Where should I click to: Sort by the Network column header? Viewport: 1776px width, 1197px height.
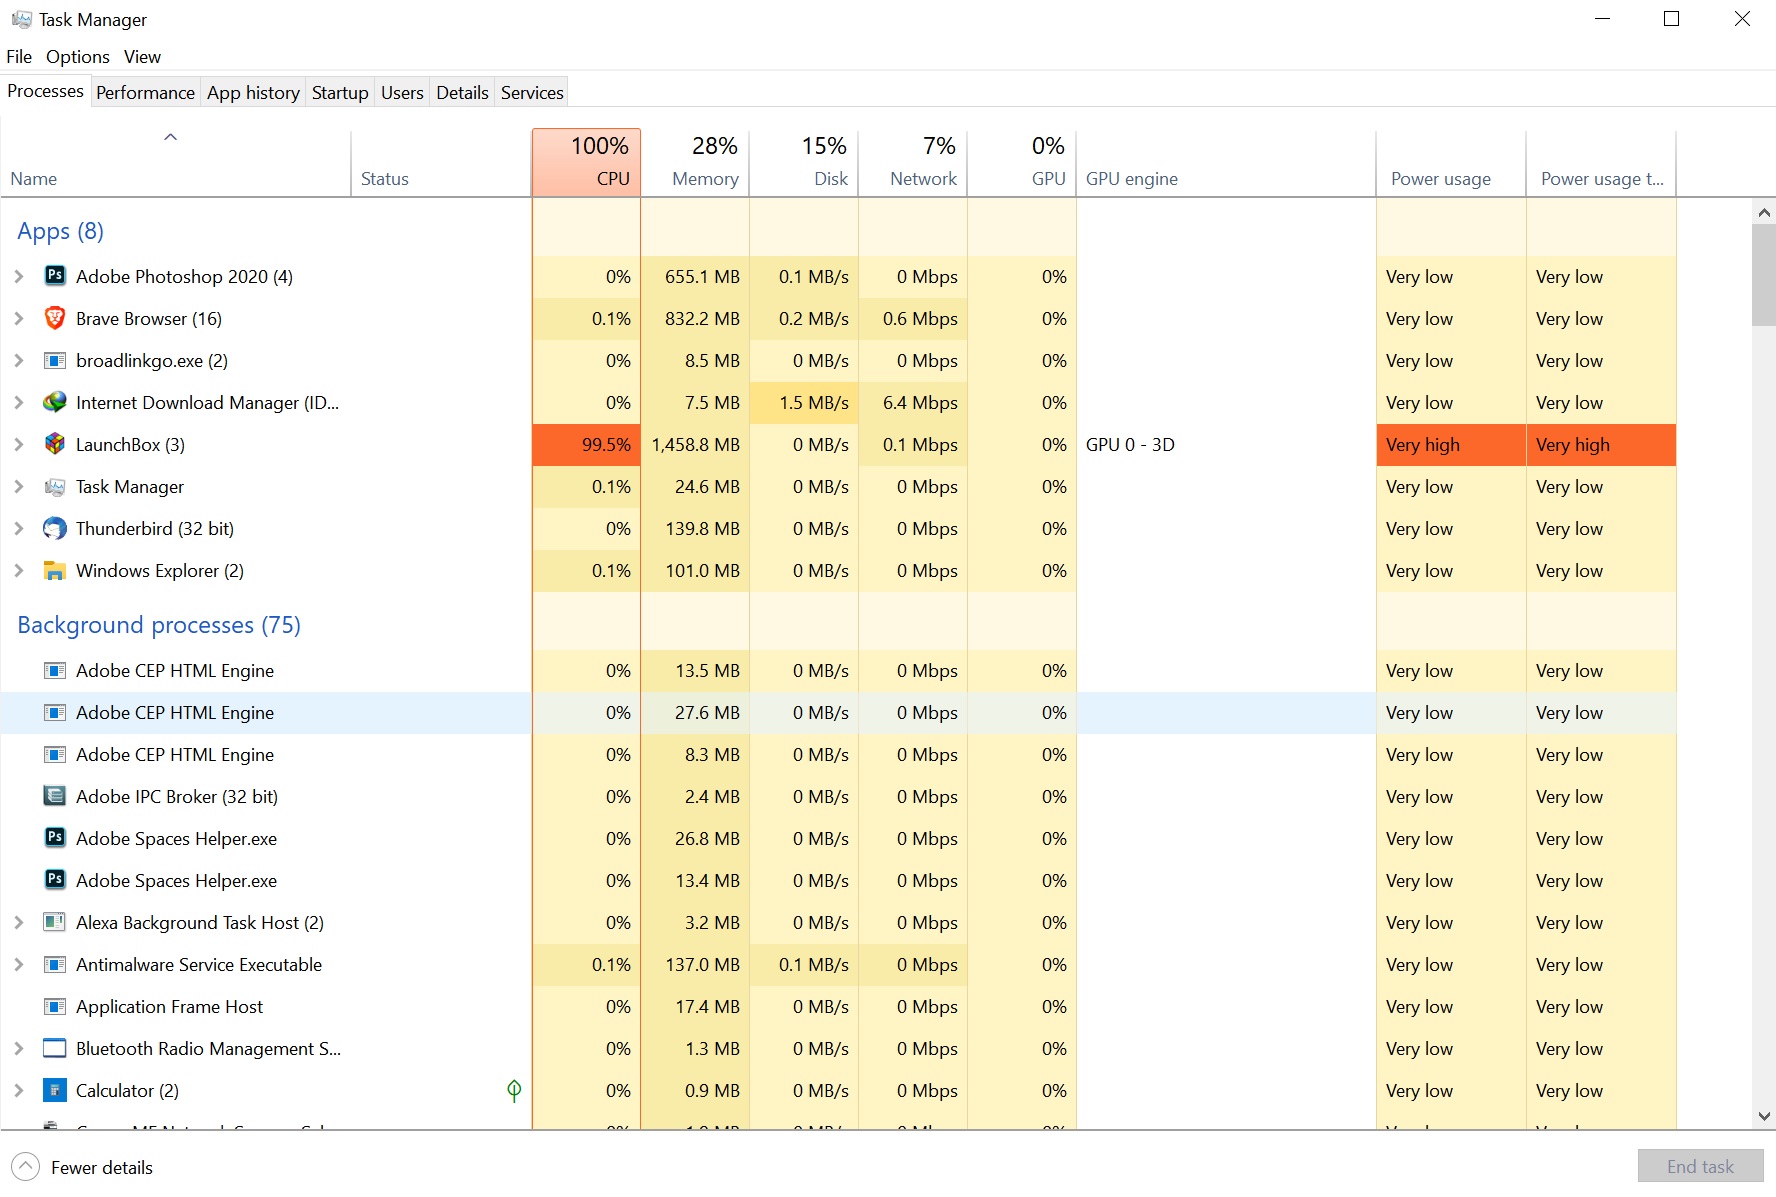pos(913,162)
